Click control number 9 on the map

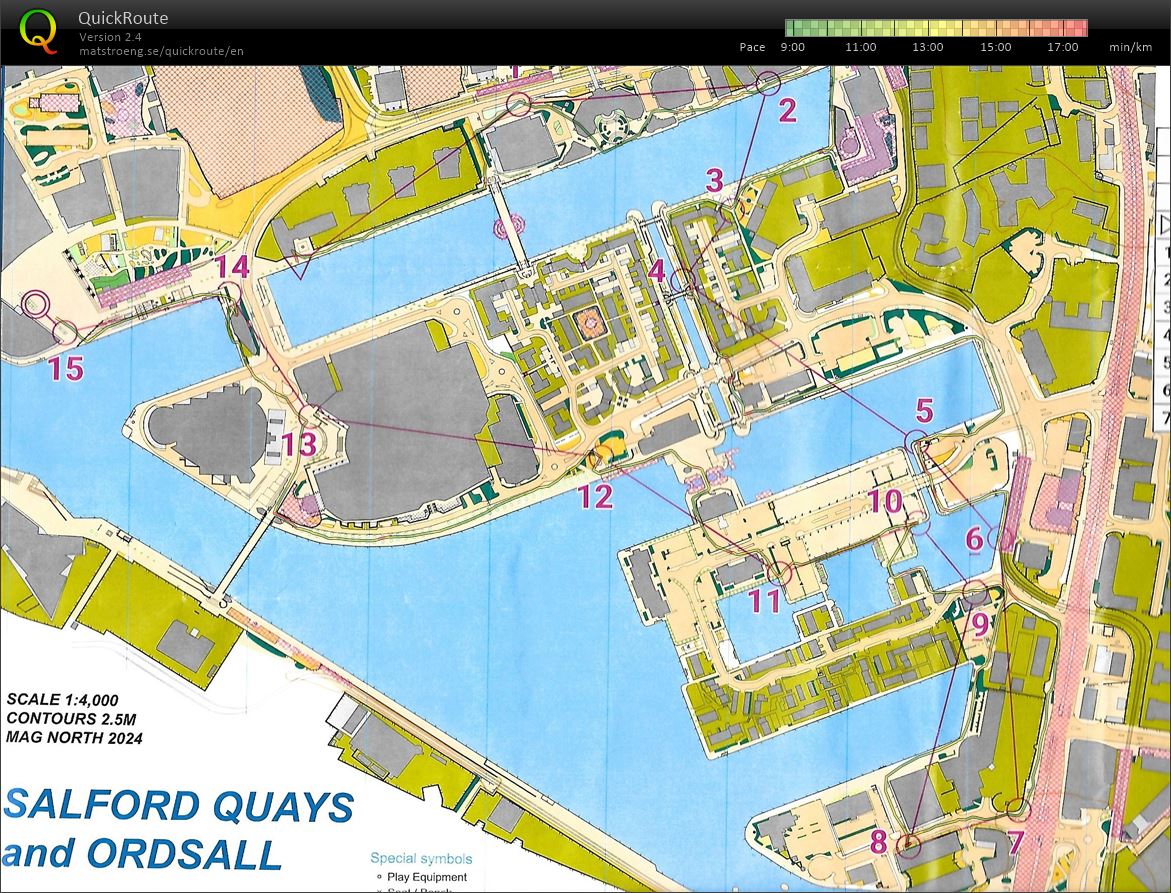coord(980,624)
